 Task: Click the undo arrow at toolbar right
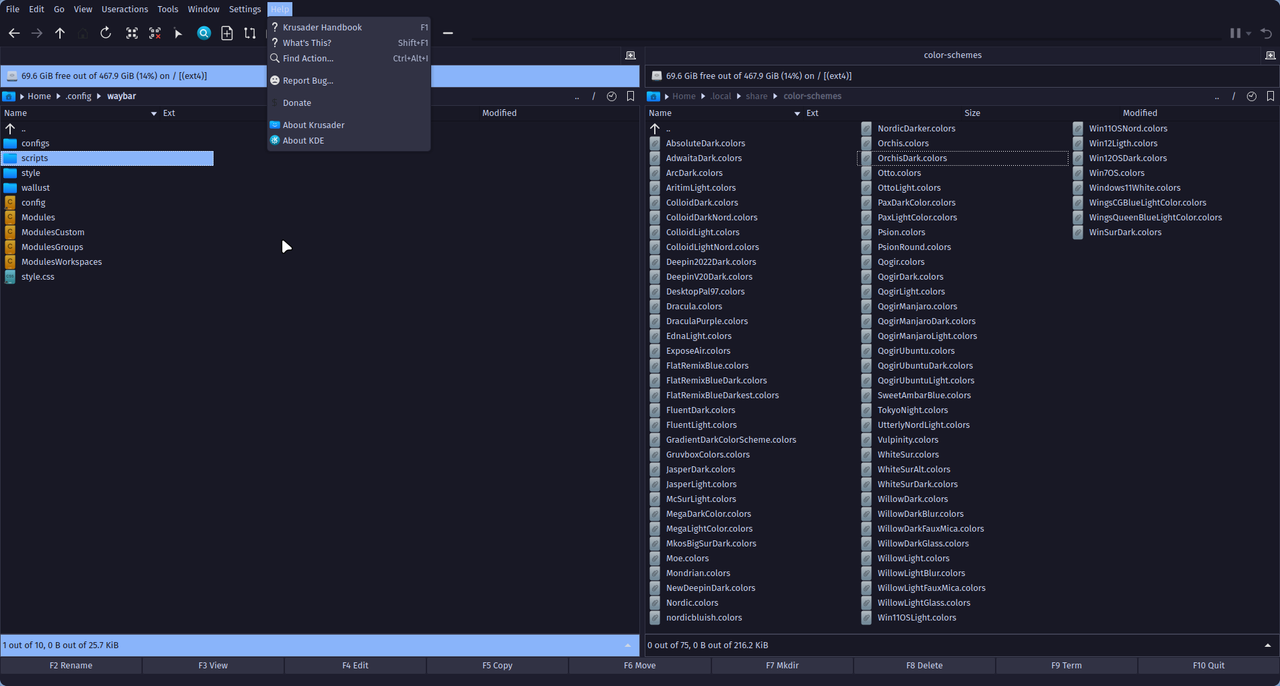click(x=1266, y=33)
